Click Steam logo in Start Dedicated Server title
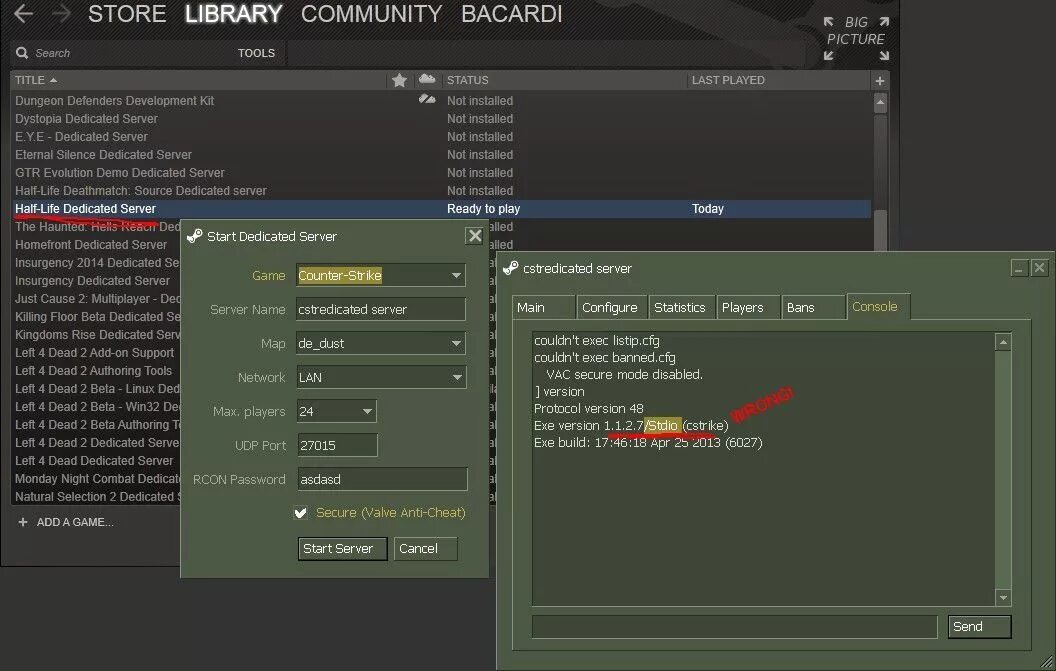 pyautogui.click(x=195, y=236)
